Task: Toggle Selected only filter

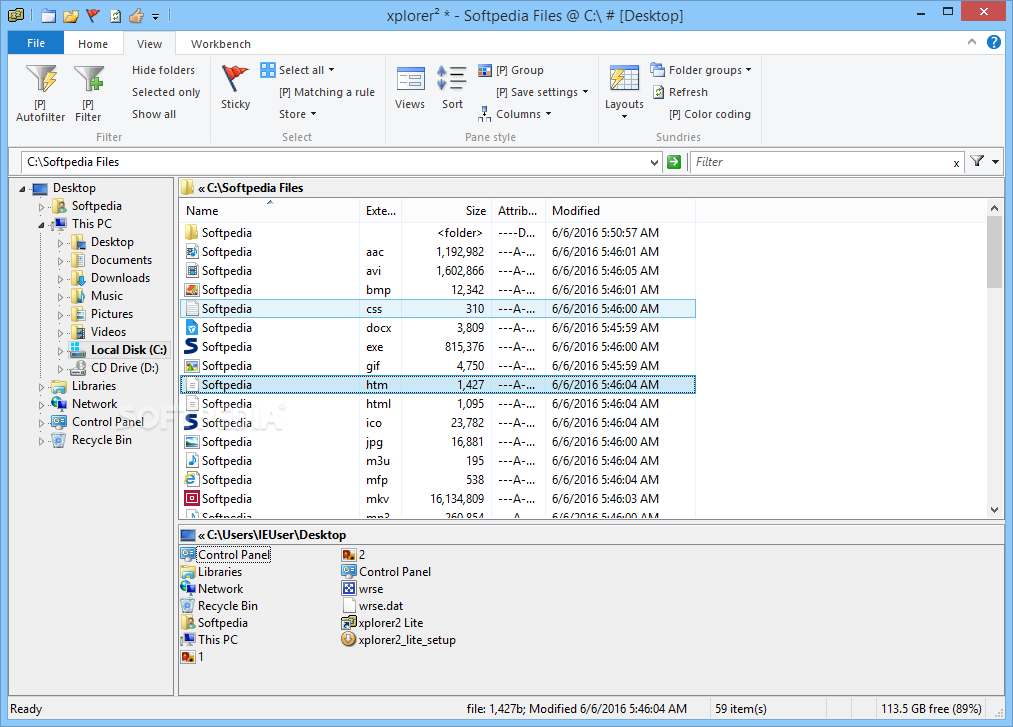Action: (166, 92)
